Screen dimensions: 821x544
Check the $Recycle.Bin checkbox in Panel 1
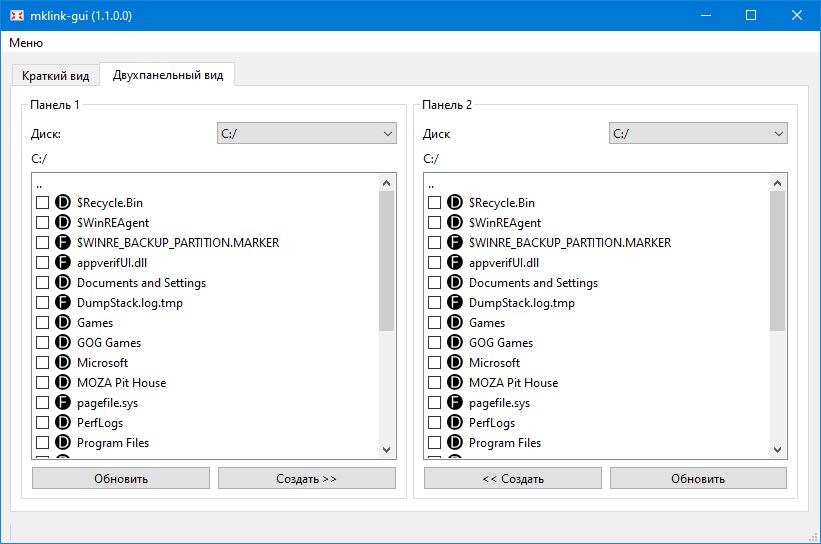pos(42,202)
